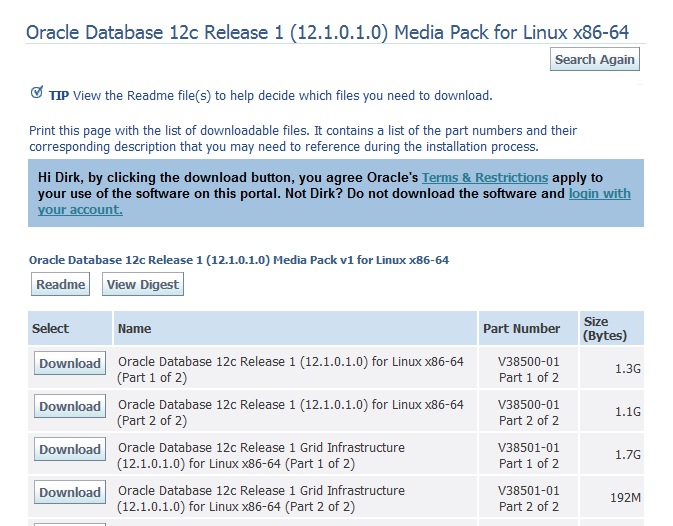Click the Search Again button
The height and width of the screenshot is (526, 673).
(x=594, y=59)
